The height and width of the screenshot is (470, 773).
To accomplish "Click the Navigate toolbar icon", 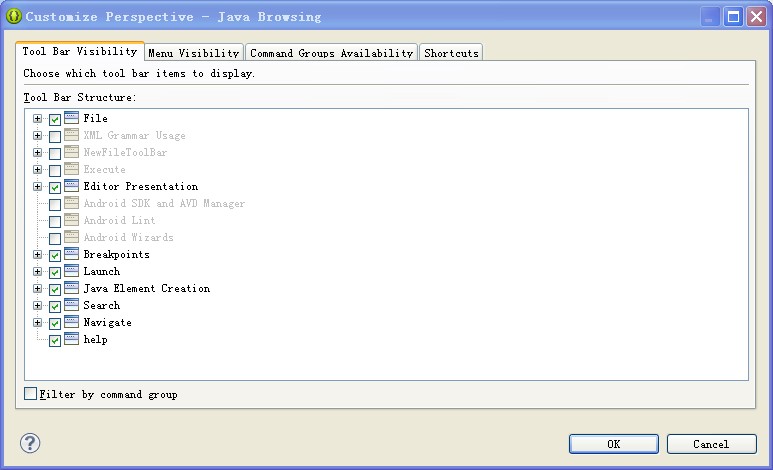I will pyautogui.click(x=71, y=322).
